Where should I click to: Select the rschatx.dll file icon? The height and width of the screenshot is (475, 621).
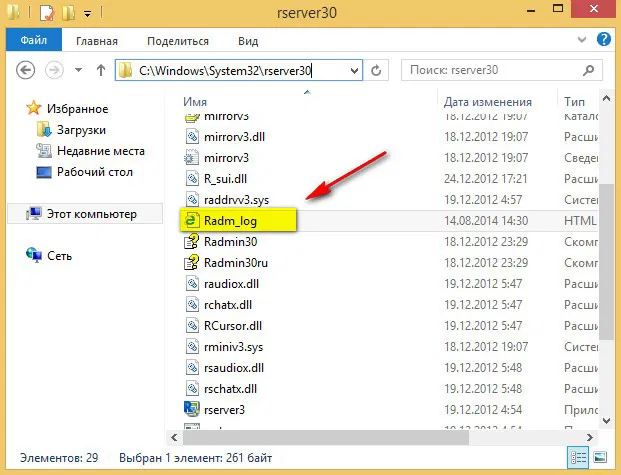tap(192, 389)
